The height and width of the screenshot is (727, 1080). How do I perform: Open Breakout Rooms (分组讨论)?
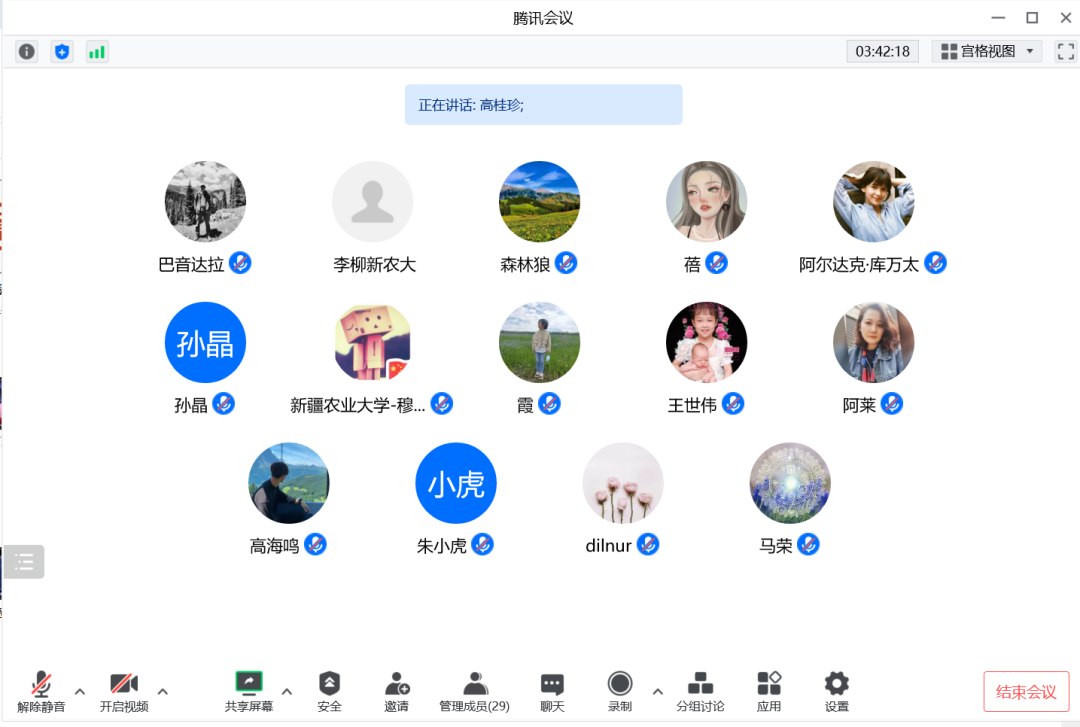coord(700,691)
